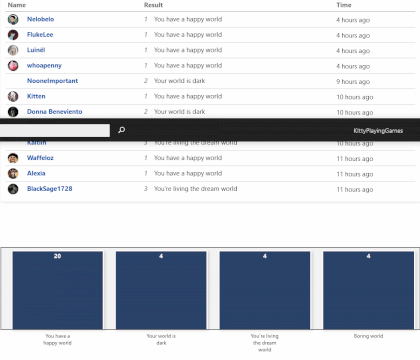Open KittyPlayingGames account link
This screenshot has height=360, width=420.
378,131
